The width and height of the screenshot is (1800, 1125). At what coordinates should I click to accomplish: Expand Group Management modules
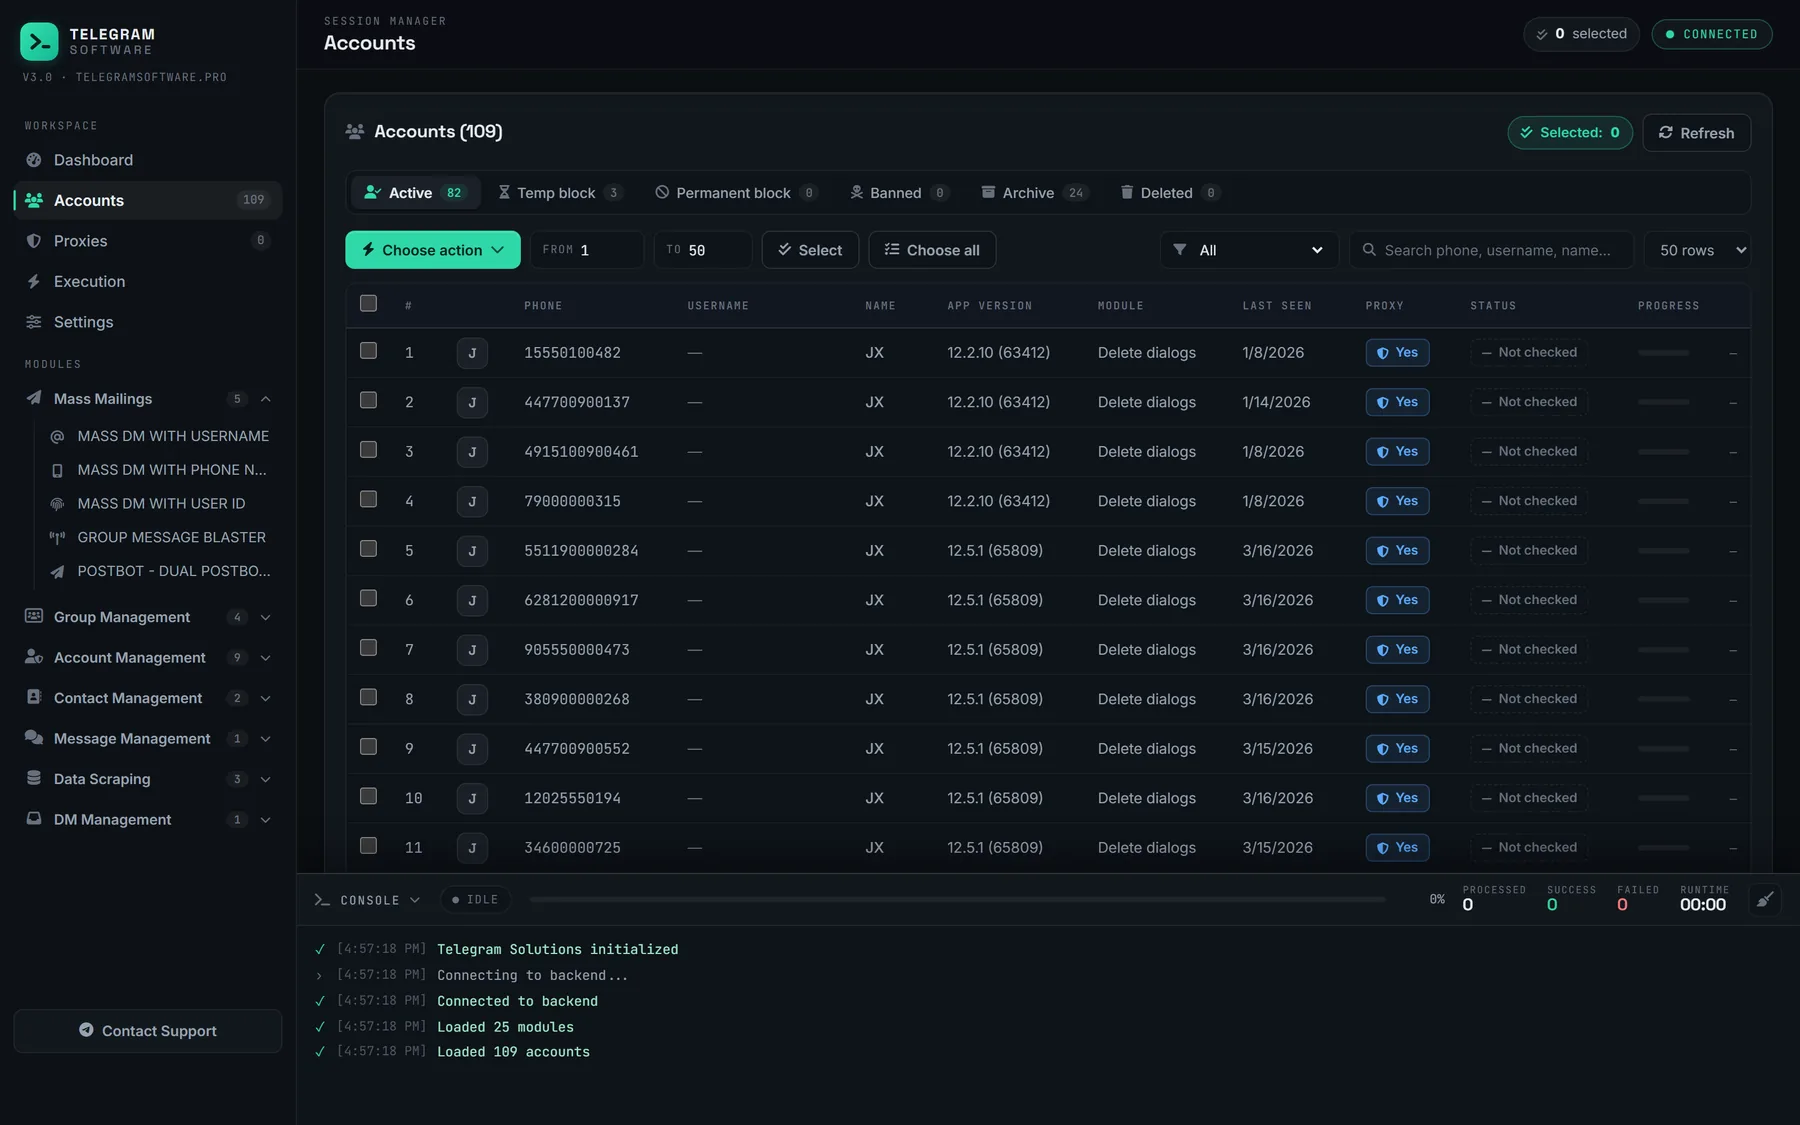click(x=148, y=617)
